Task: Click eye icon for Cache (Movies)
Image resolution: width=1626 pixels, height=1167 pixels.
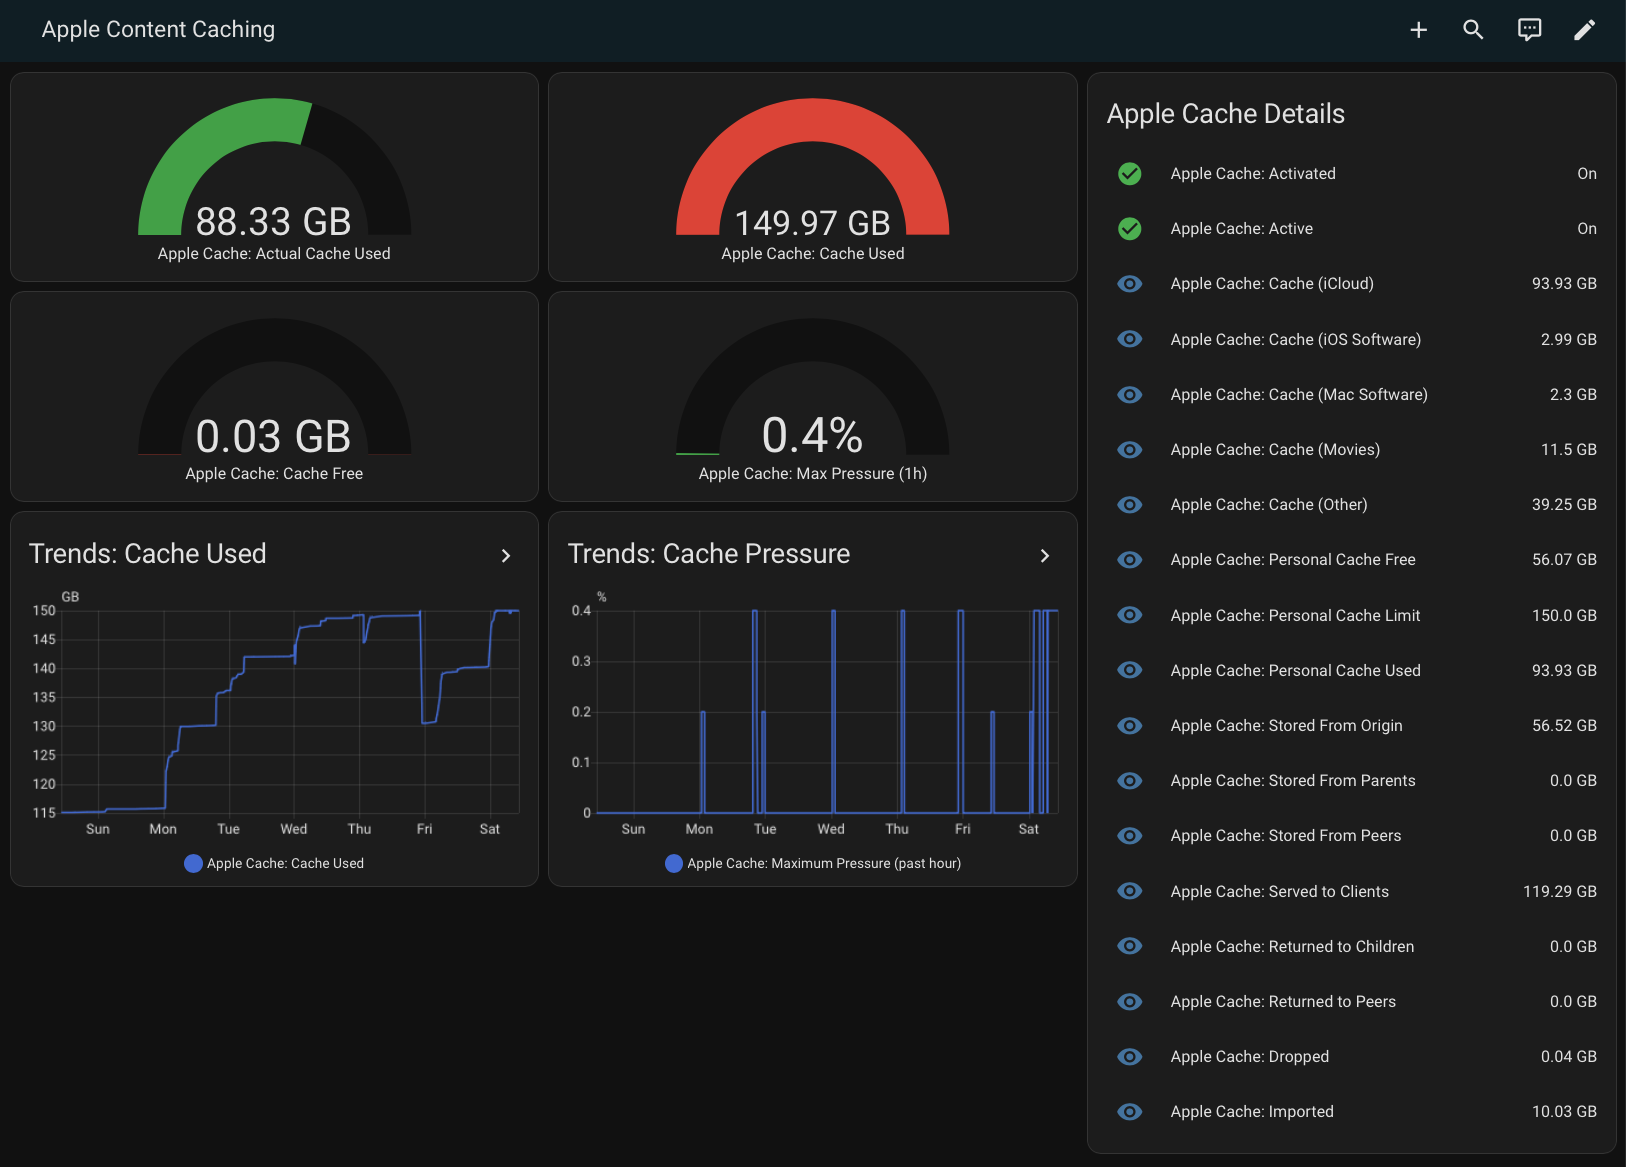Action: point(1130,450)
